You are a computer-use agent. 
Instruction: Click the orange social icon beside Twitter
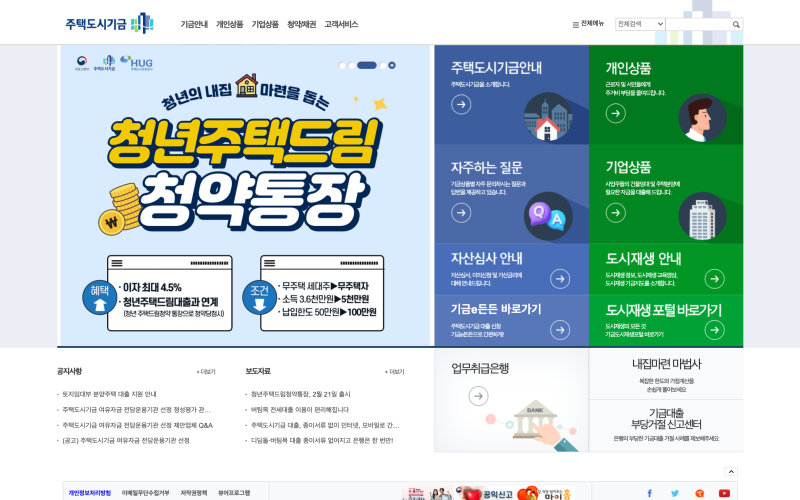click(699, 493)
